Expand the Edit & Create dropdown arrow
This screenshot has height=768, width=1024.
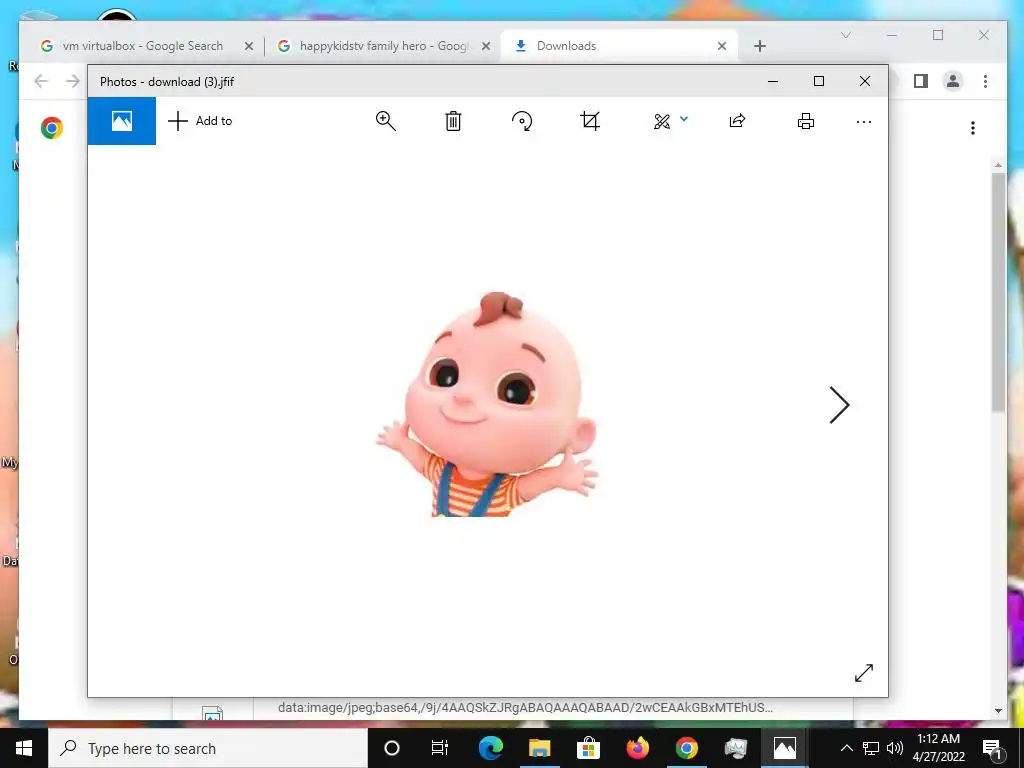coord(684,119)
